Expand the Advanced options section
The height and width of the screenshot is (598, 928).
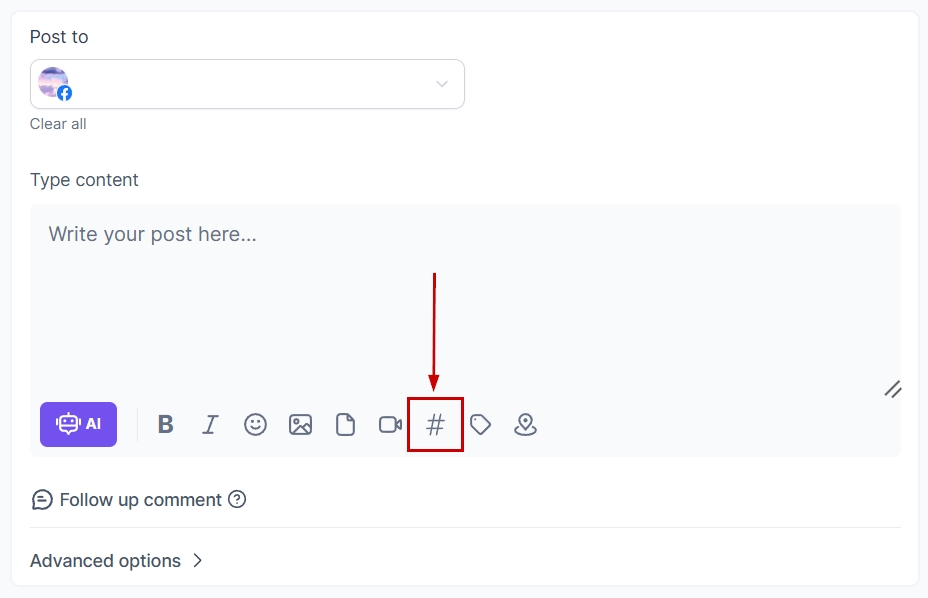(105, 561)
